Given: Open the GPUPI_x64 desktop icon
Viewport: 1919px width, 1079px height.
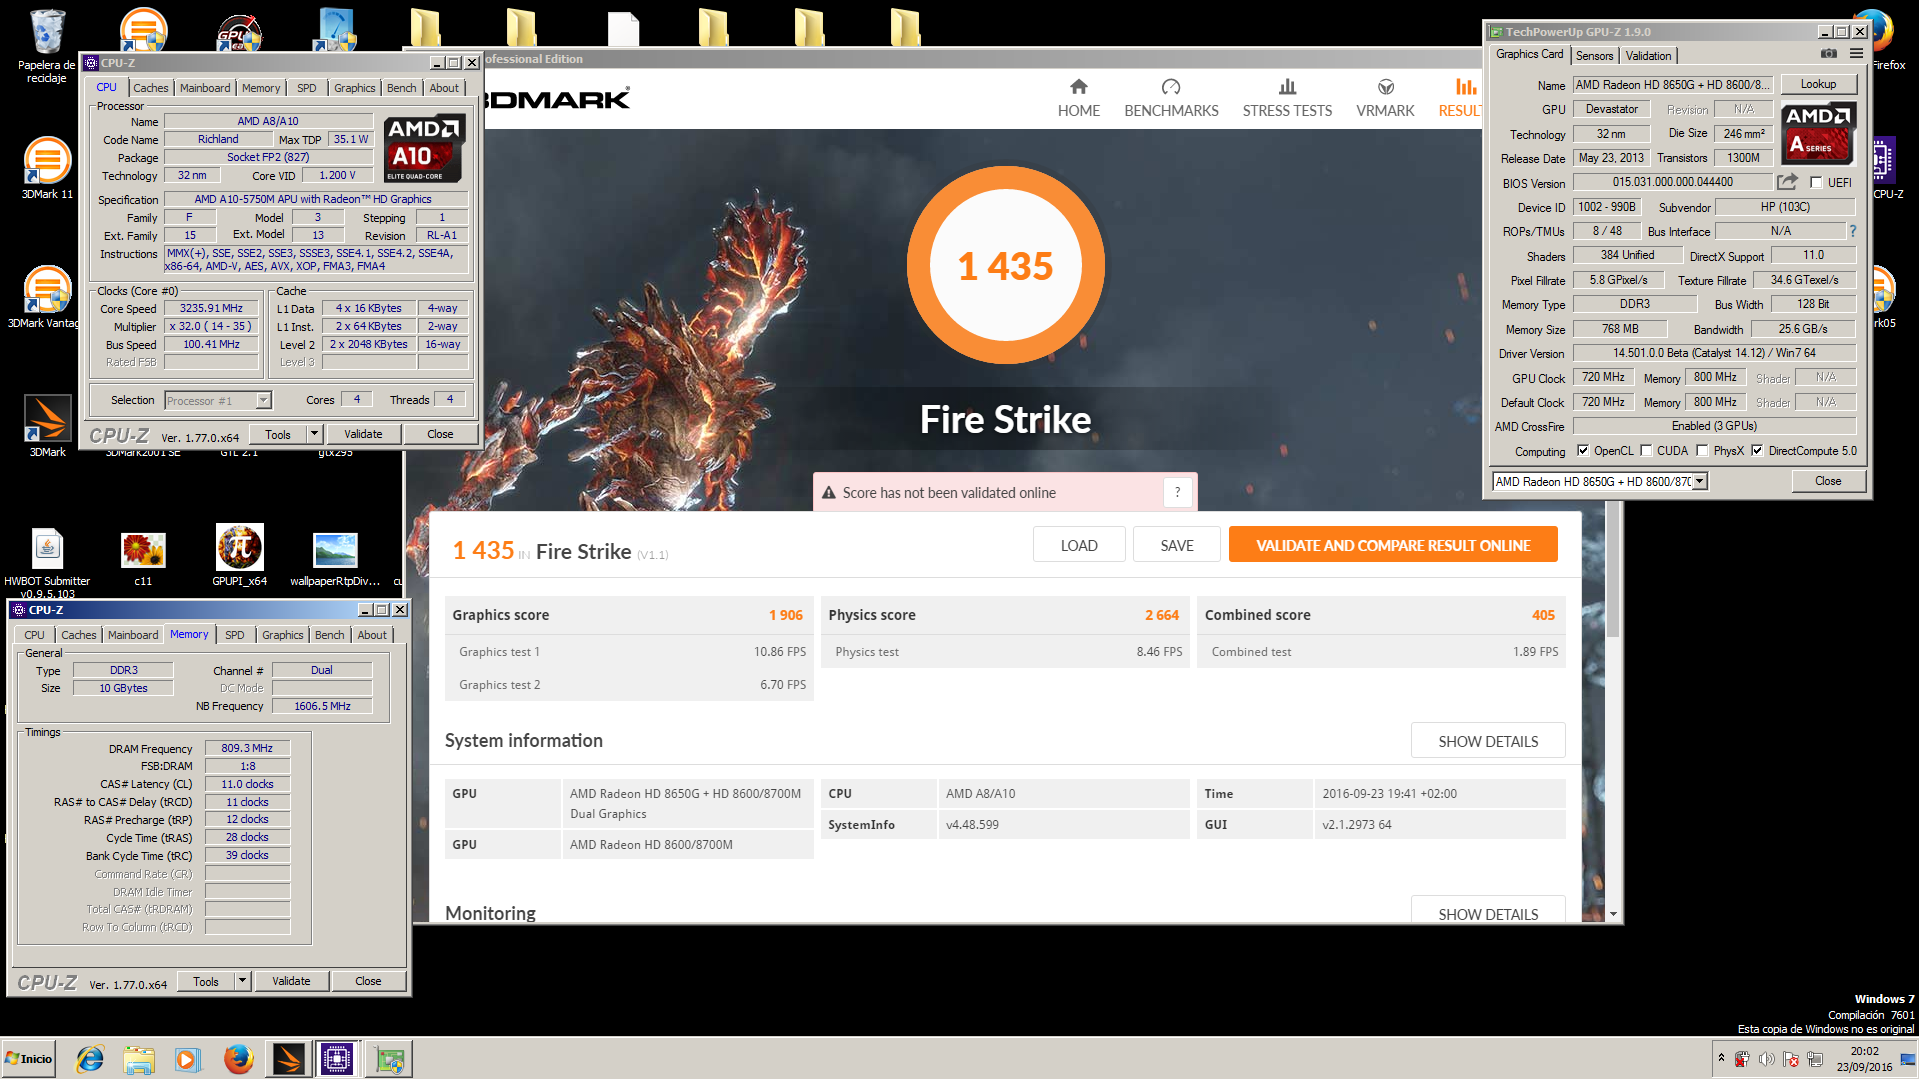Looking at the screenshot, I should pyautogui.click(x=239, y=555).
